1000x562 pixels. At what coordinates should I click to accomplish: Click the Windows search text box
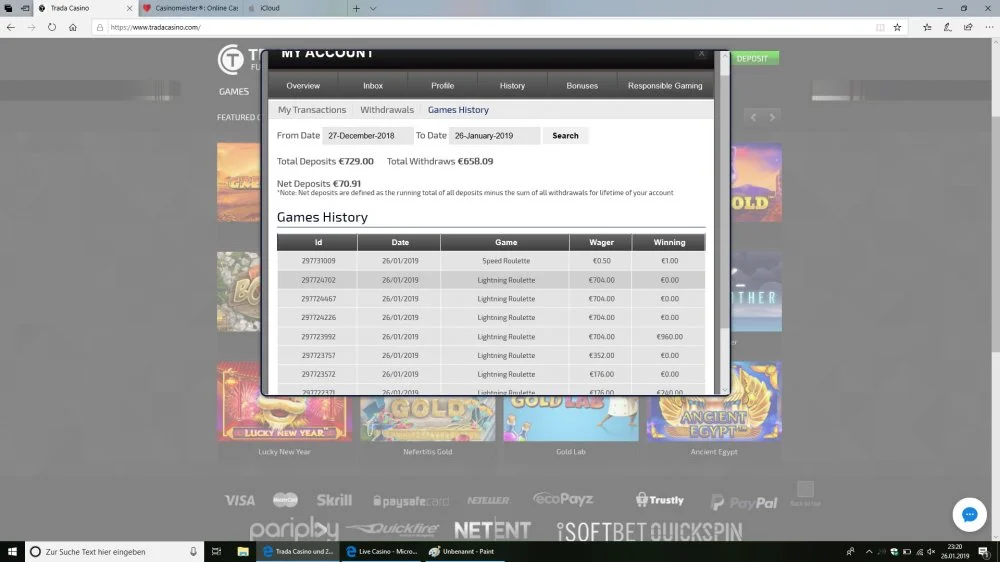click(x=115, y=551)
